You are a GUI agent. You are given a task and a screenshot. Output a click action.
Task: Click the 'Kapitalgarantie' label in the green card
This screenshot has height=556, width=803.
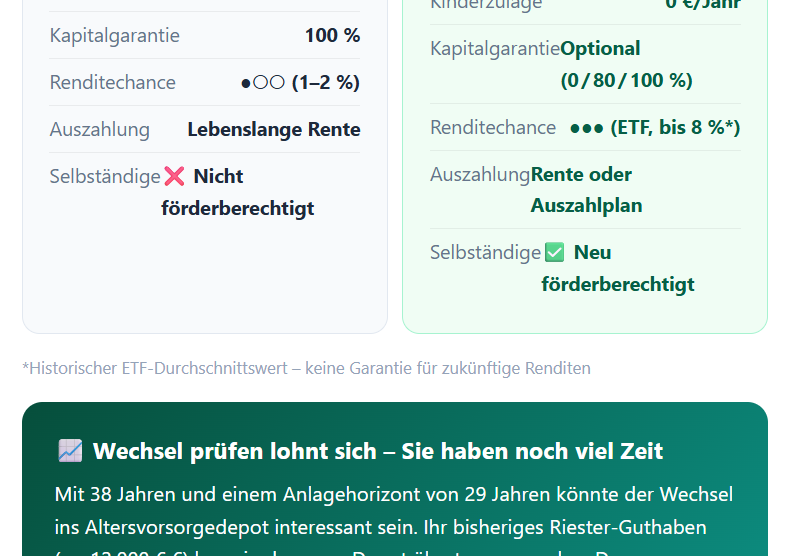tap(495, 49)
